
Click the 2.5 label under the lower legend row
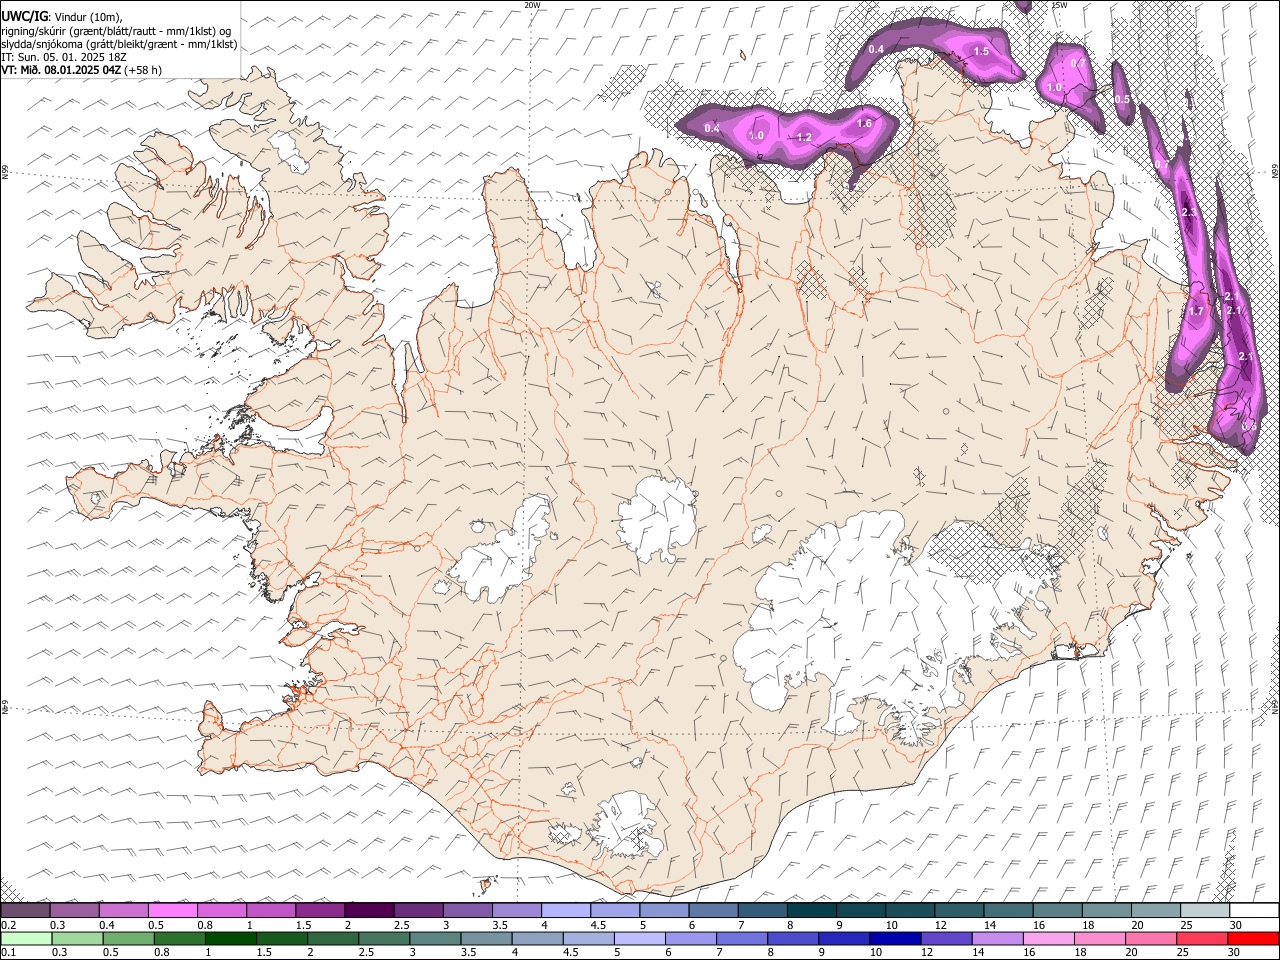click(366, 953)
